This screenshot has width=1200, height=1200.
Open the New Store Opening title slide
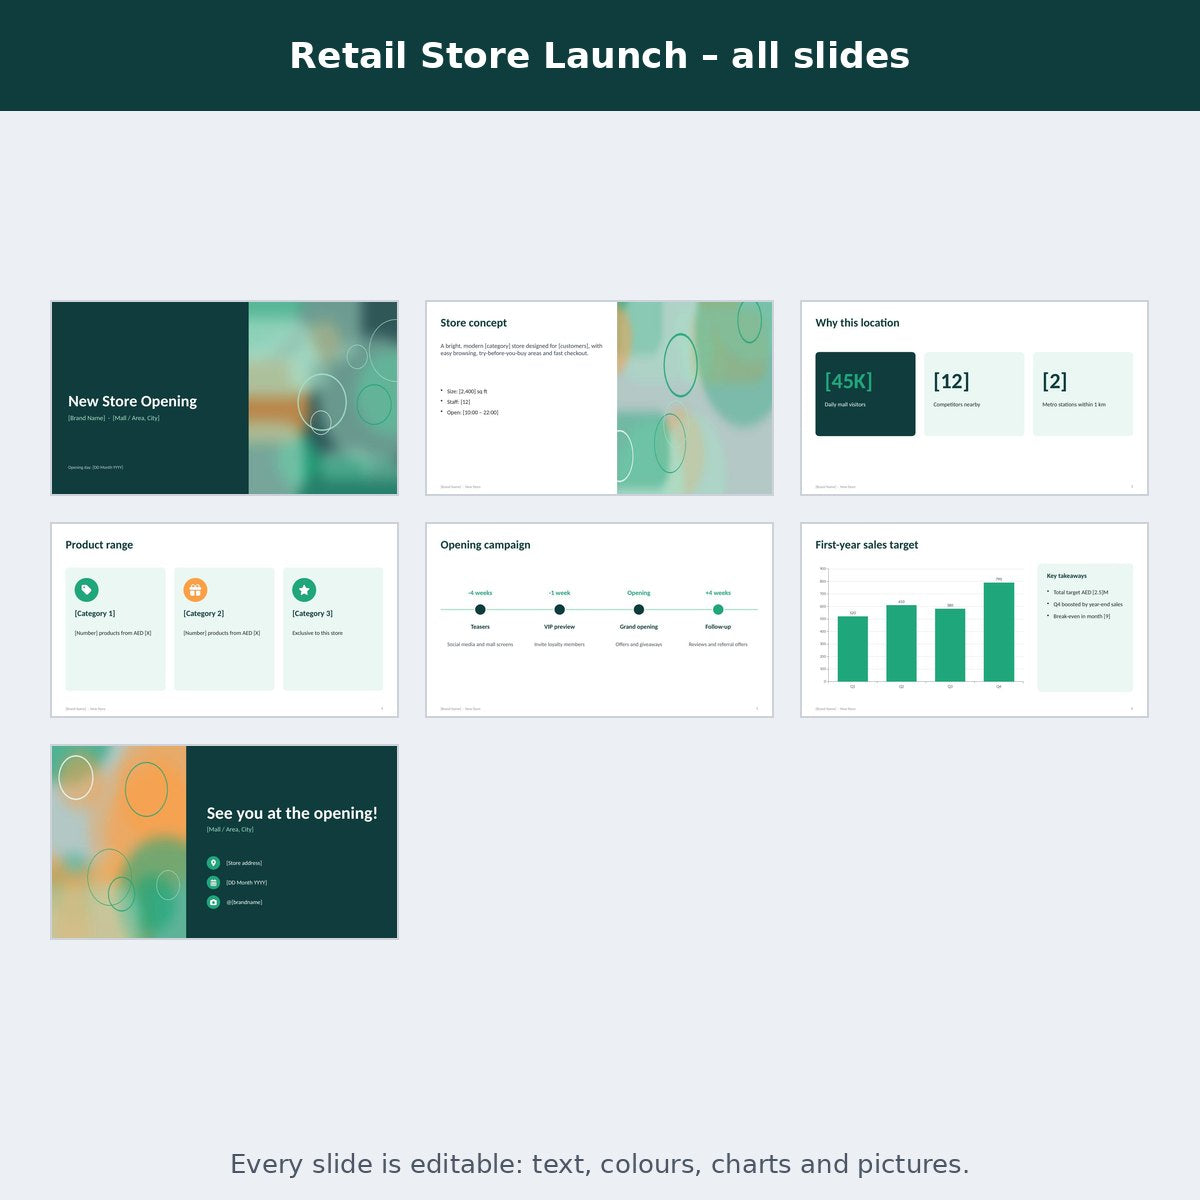click(225, 398)
